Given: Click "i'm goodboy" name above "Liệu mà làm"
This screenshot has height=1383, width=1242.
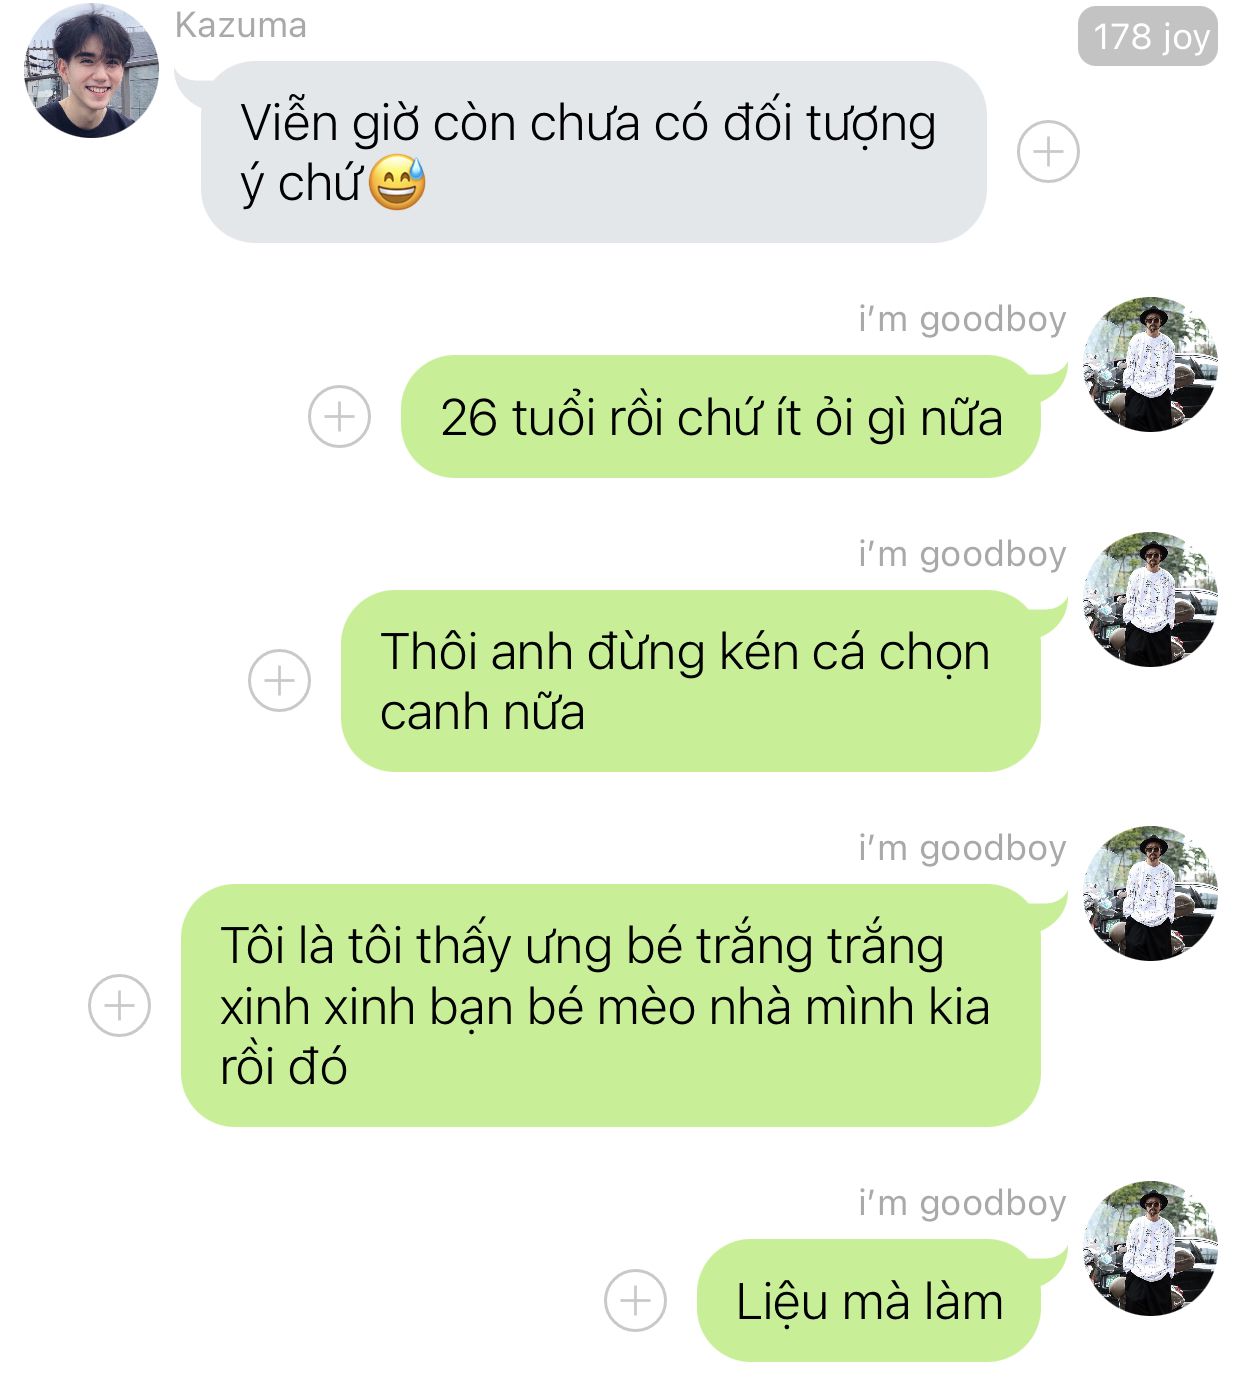Looking at the screenshot, I should [x=962, y=1203].
